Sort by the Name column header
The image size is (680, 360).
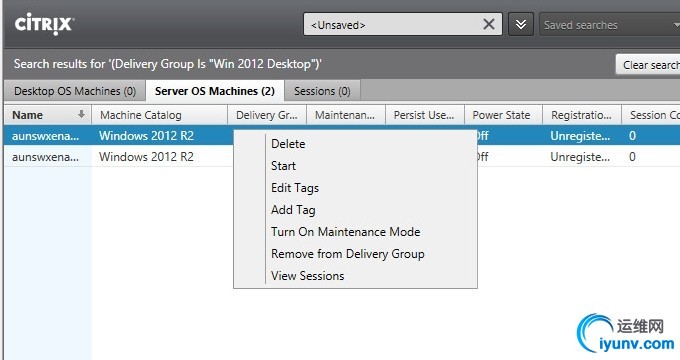[48, 115]
